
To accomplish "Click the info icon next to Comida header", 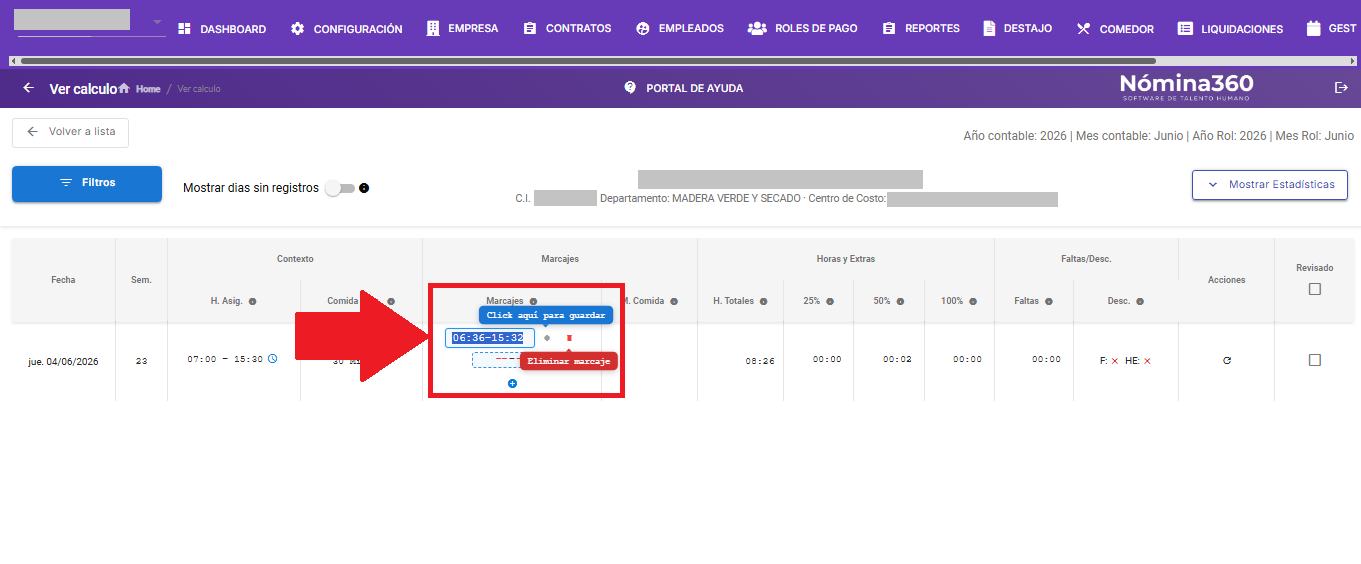I will (391, 301).
